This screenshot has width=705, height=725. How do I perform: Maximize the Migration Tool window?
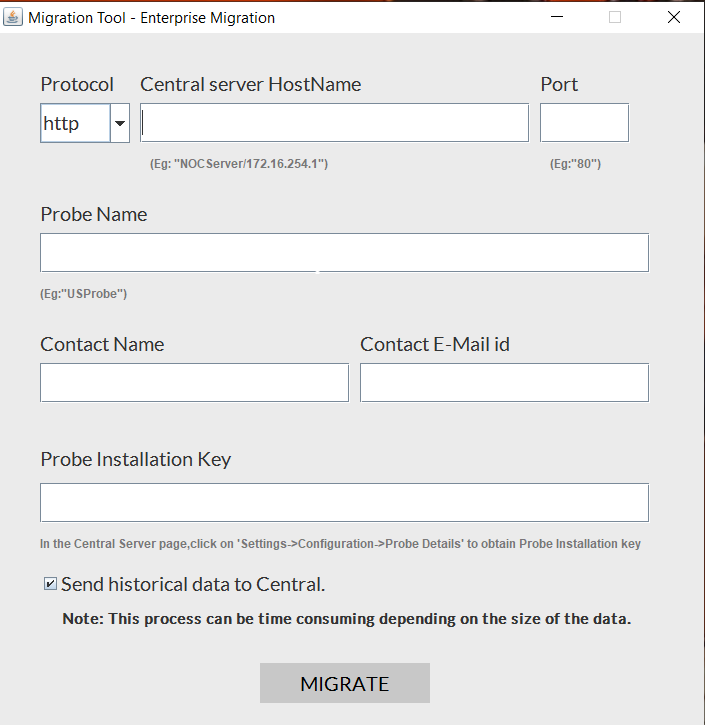(615, 17)
